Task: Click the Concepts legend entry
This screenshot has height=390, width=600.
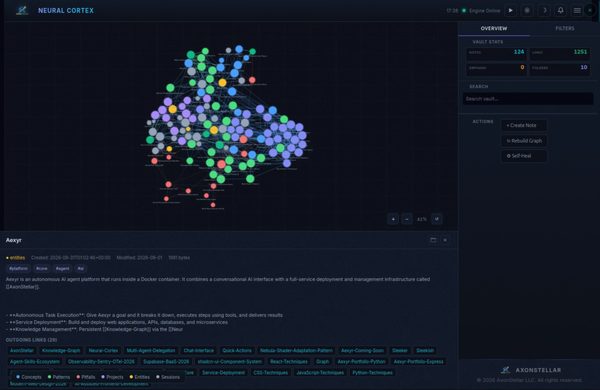Action: tap(29, 377)
